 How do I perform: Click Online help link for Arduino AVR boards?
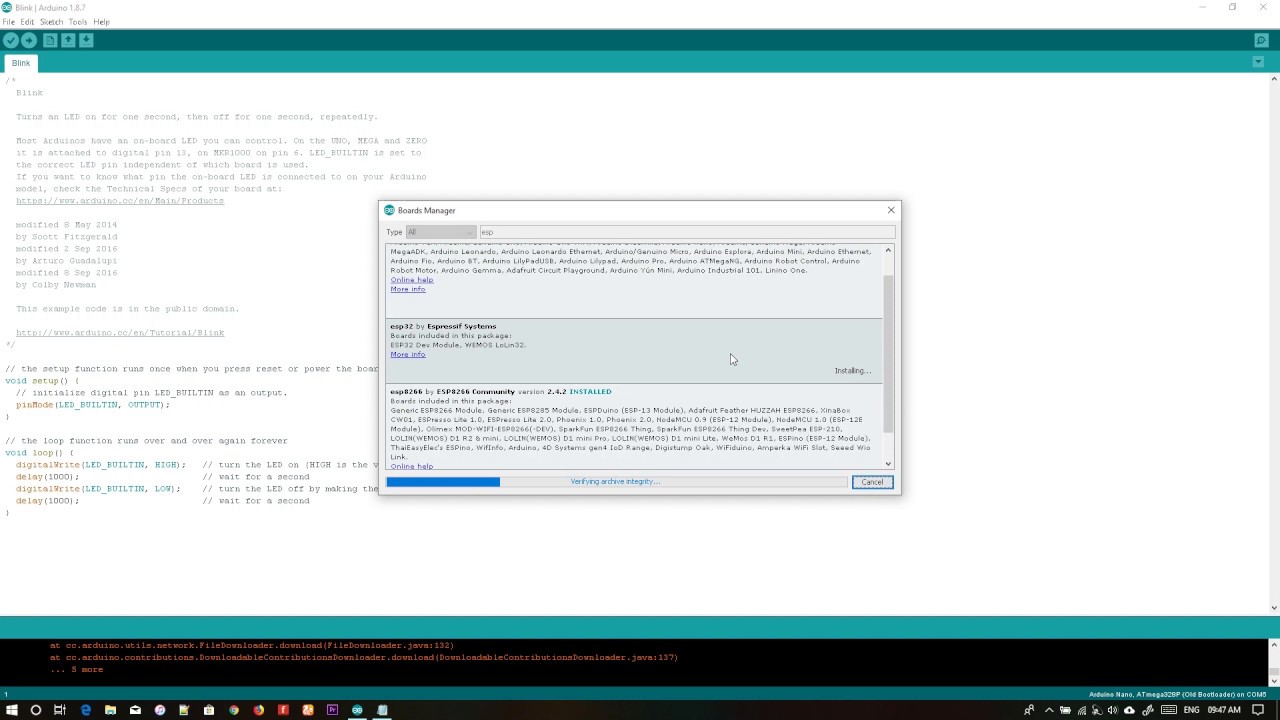coord(412,280)
